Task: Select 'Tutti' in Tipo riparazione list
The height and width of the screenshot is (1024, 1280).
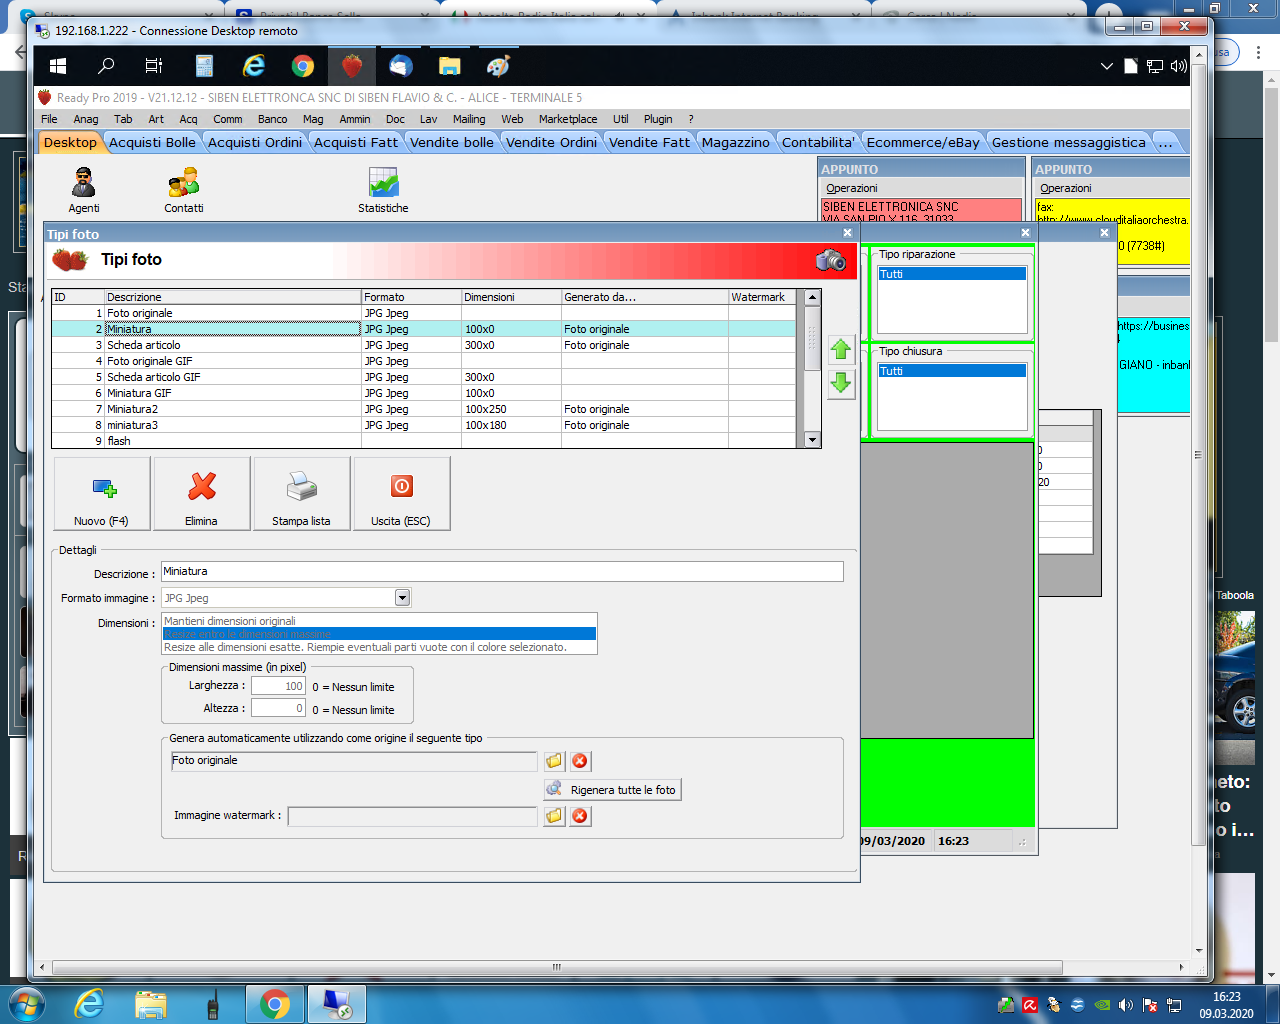Action: (951, 274)
